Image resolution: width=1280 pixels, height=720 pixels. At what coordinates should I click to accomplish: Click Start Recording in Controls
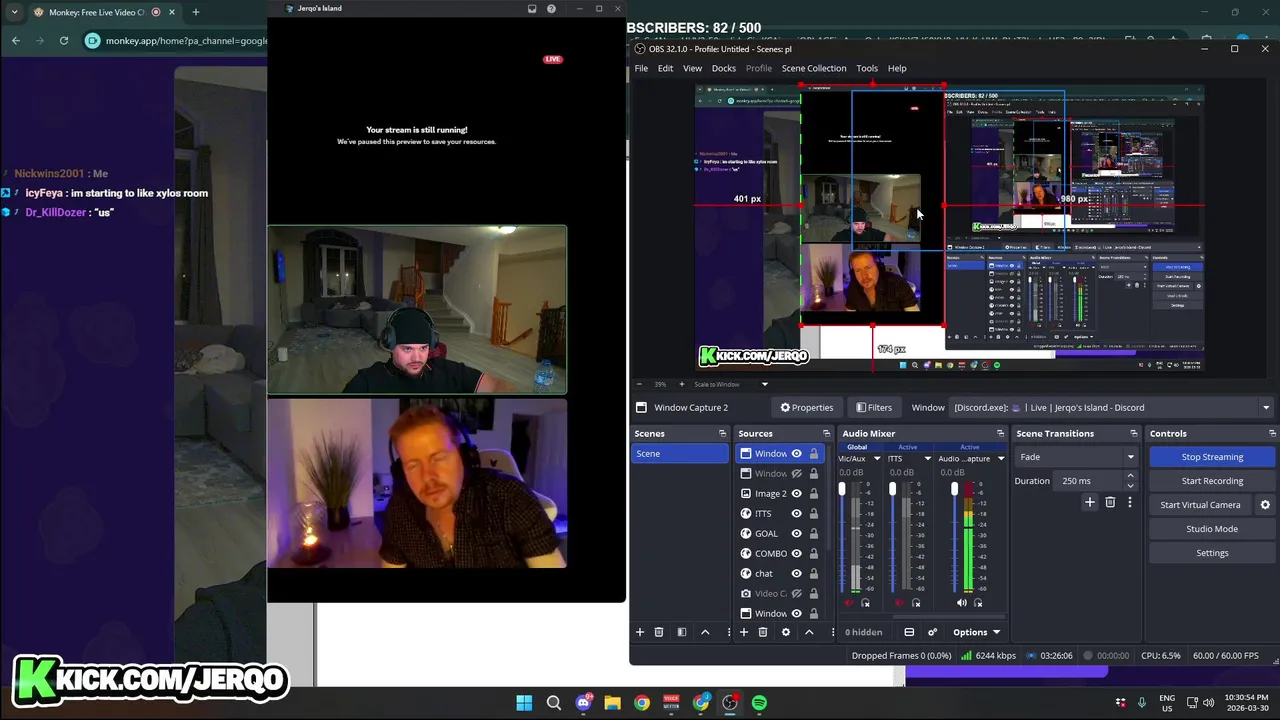pyautogui.click(x=1212, y=481)
